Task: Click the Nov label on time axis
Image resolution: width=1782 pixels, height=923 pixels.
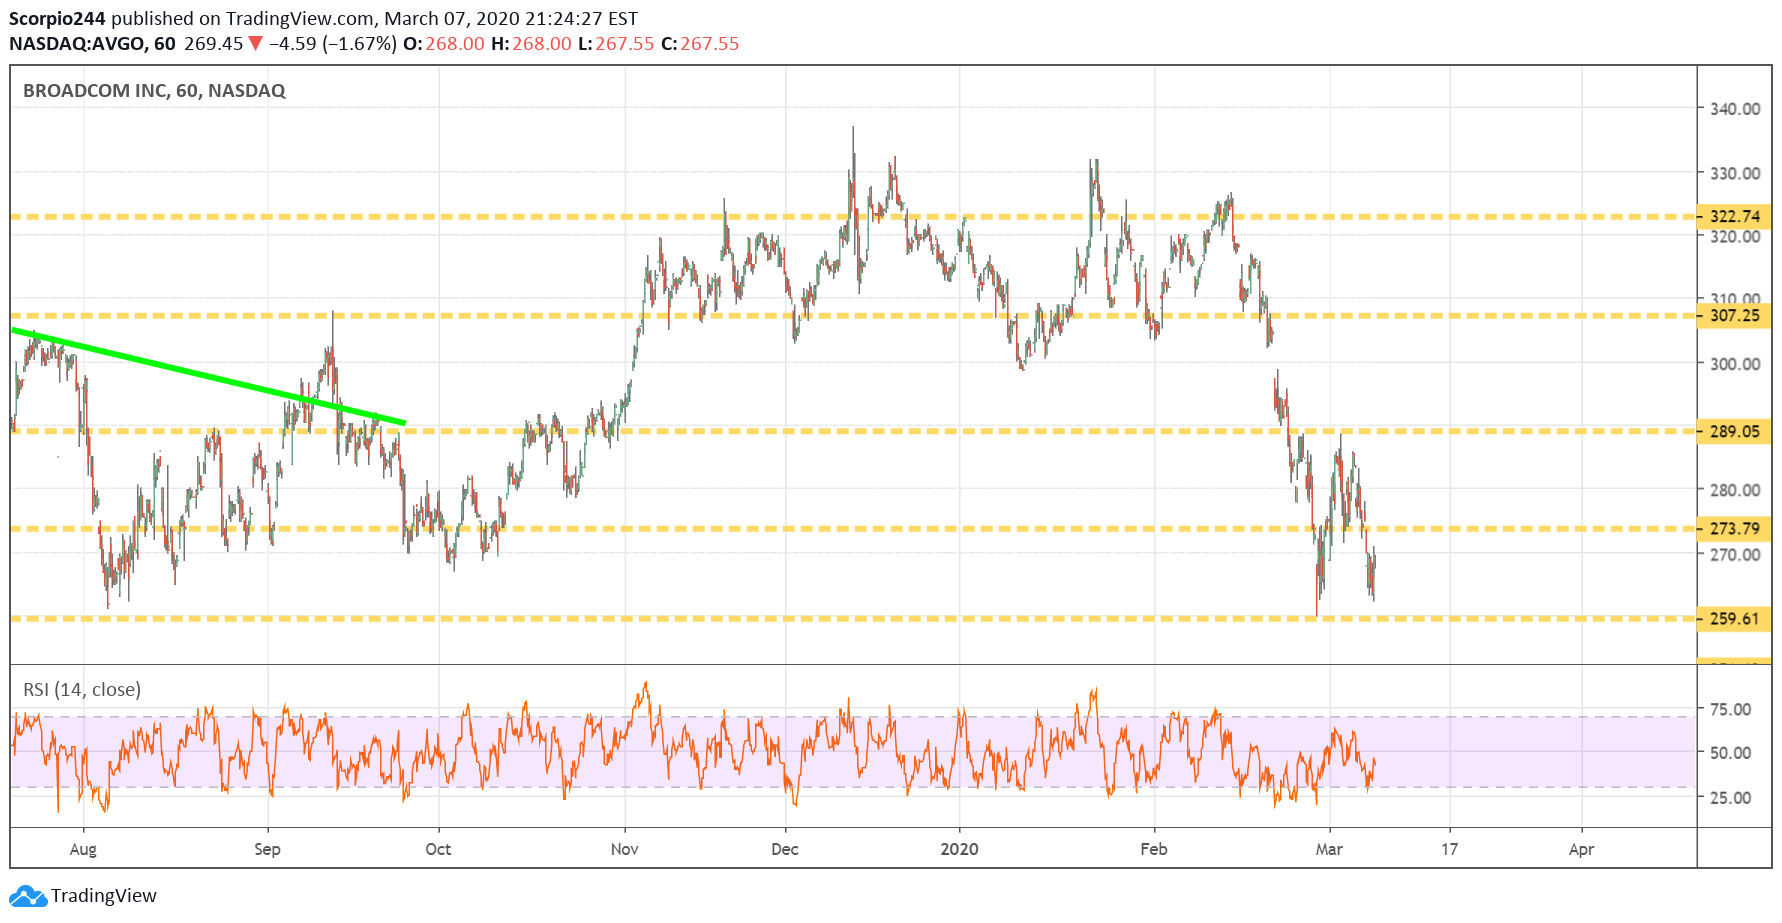Action: 624,849
